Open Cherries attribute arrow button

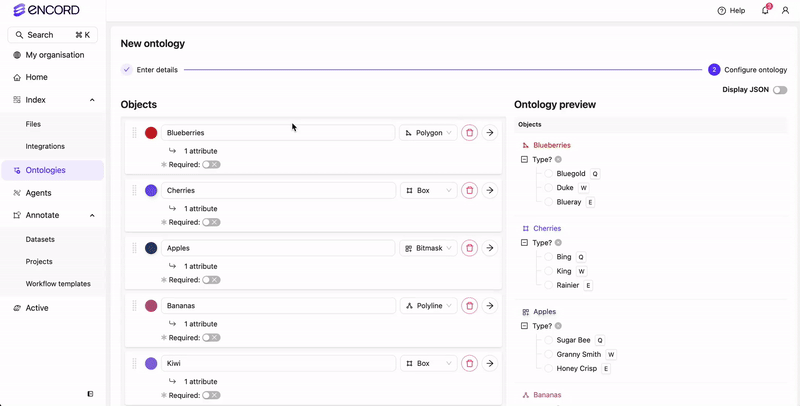pyautogui.click(x=490, y=190)
